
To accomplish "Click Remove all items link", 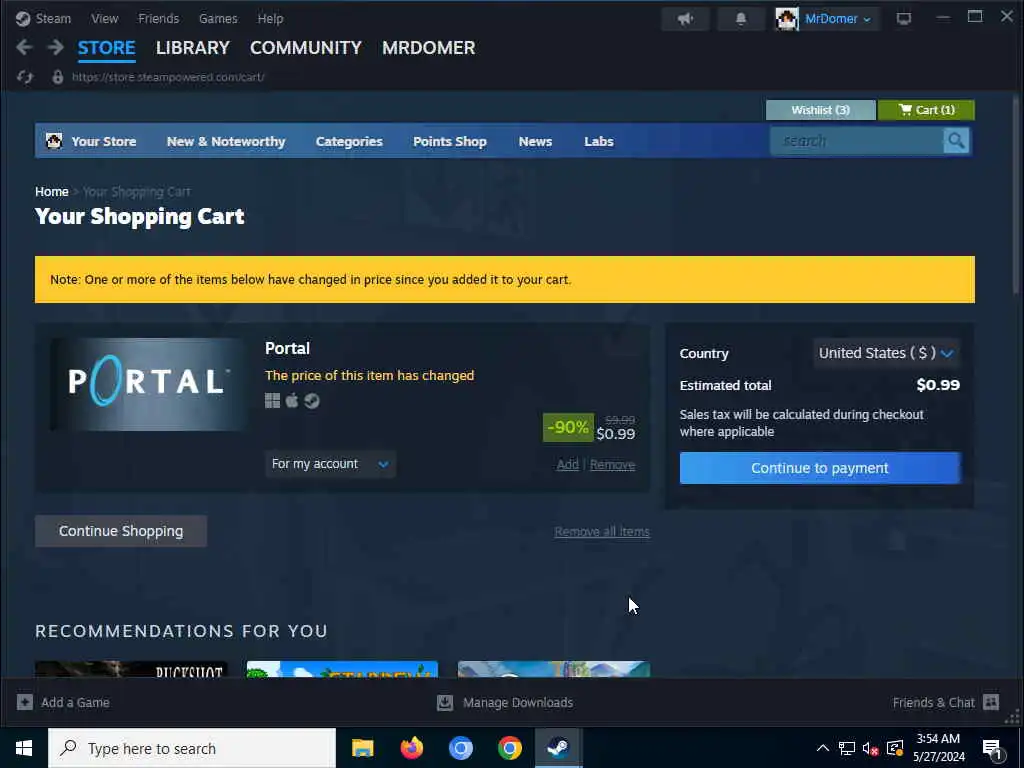I will (602, 532).
